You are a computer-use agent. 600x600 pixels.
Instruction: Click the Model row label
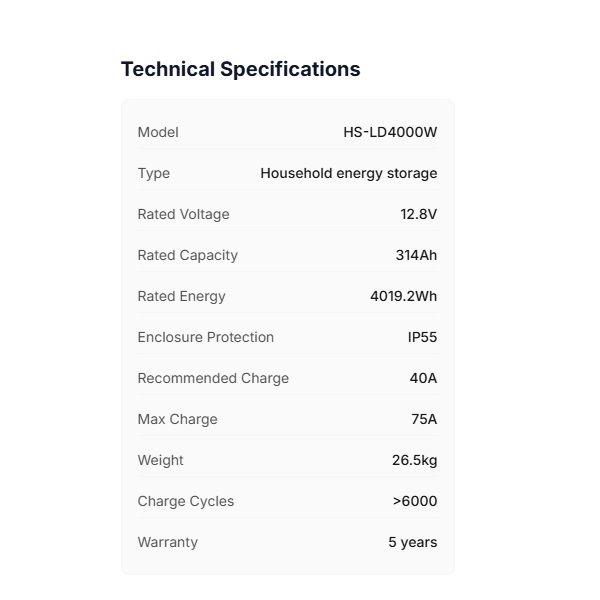(158, 132)
